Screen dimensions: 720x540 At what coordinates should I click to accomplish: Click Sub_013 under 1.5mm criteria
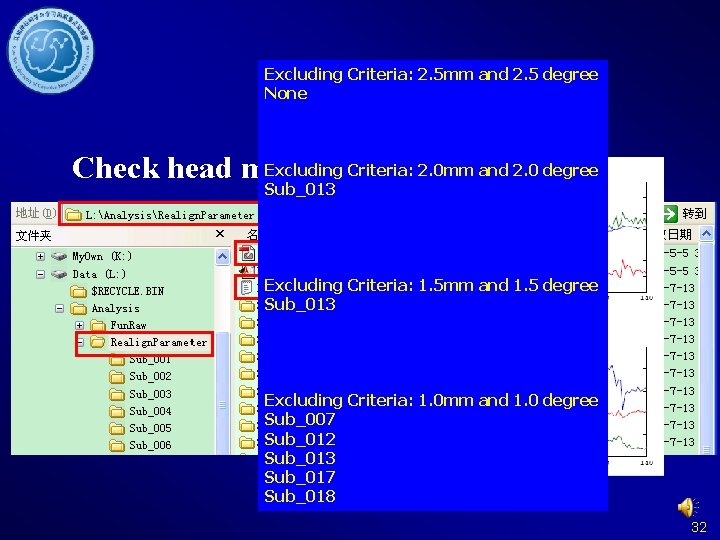(x=300, y=304)
